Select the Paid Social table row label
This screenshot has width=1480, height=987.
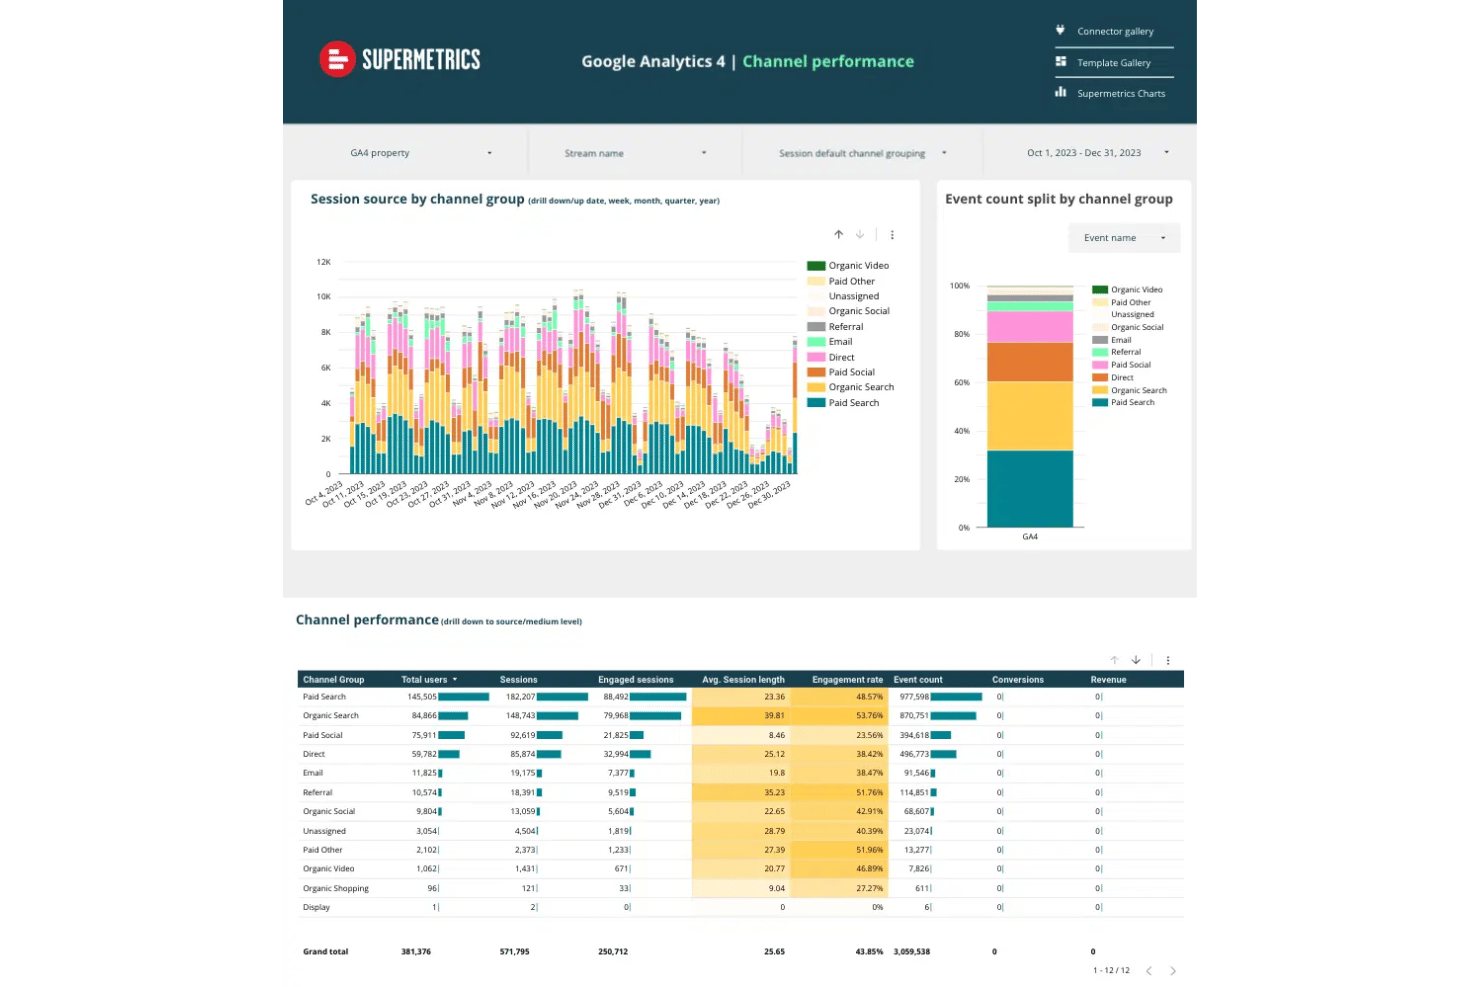coord(322,735)
